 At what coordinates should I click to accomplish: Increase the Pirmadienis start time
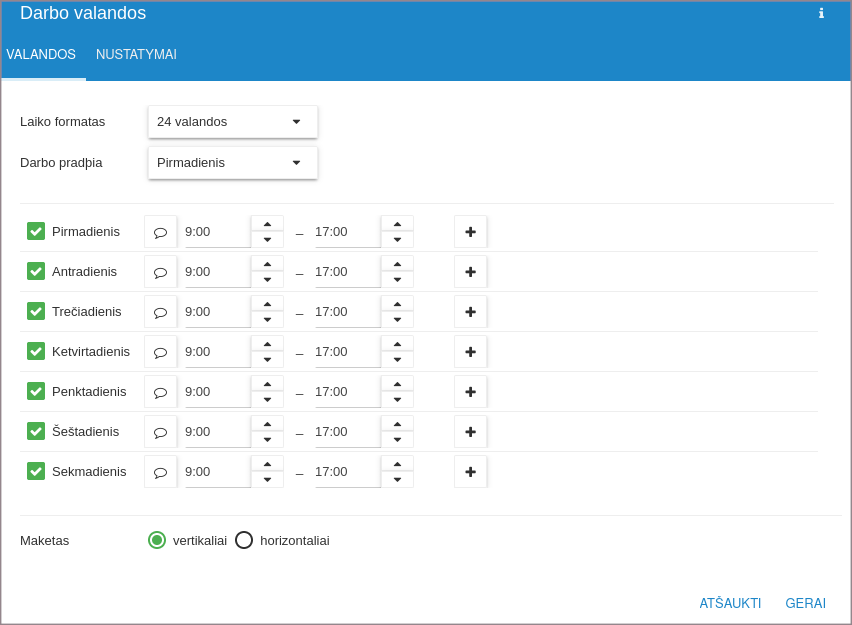click(267, 224)
